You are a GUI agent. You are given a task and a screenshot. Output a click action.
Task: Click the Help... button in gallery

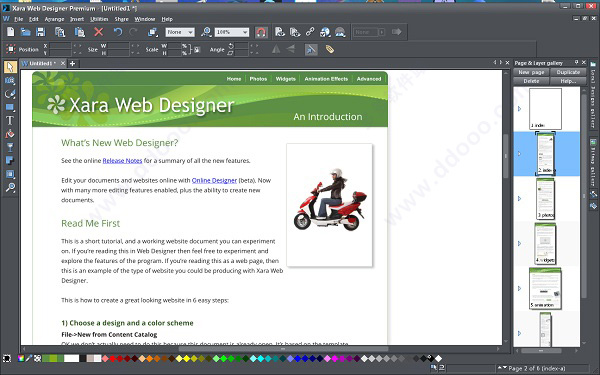coord(568,81)
